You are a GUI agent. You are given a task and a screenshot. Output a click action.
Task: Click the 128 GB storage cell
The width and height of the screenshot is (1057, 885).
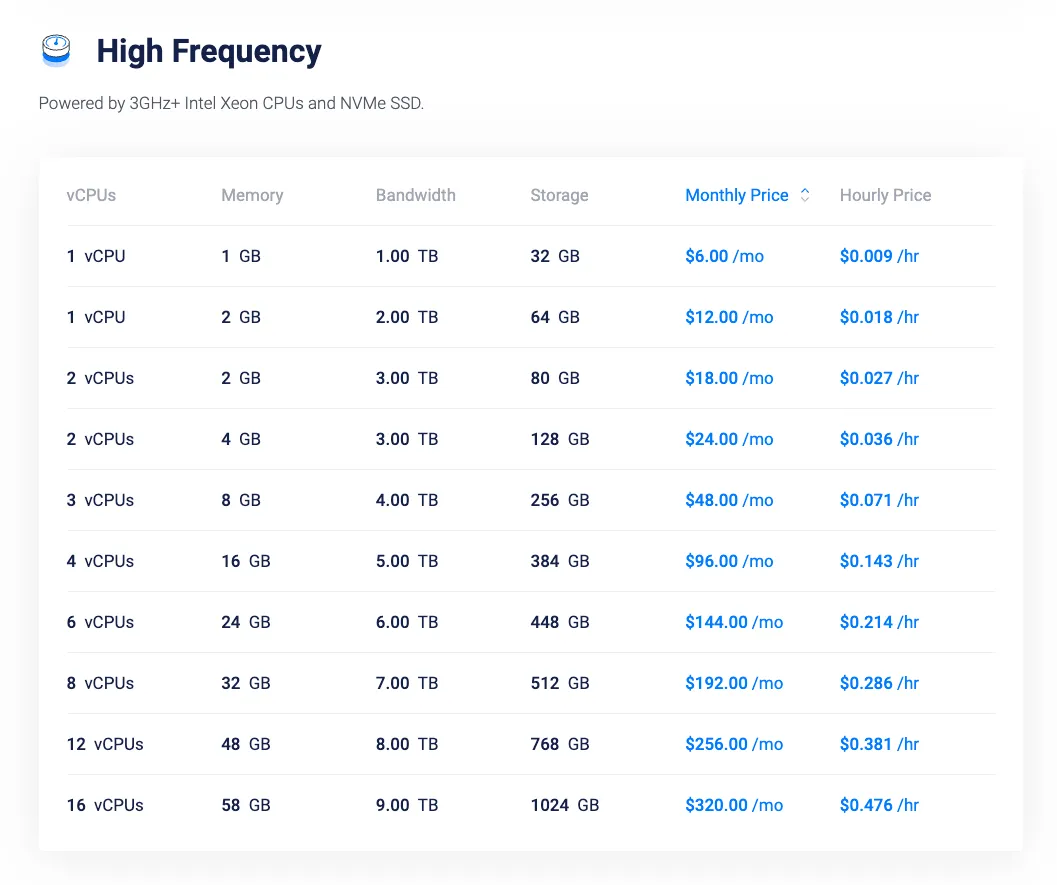(560, 439)
